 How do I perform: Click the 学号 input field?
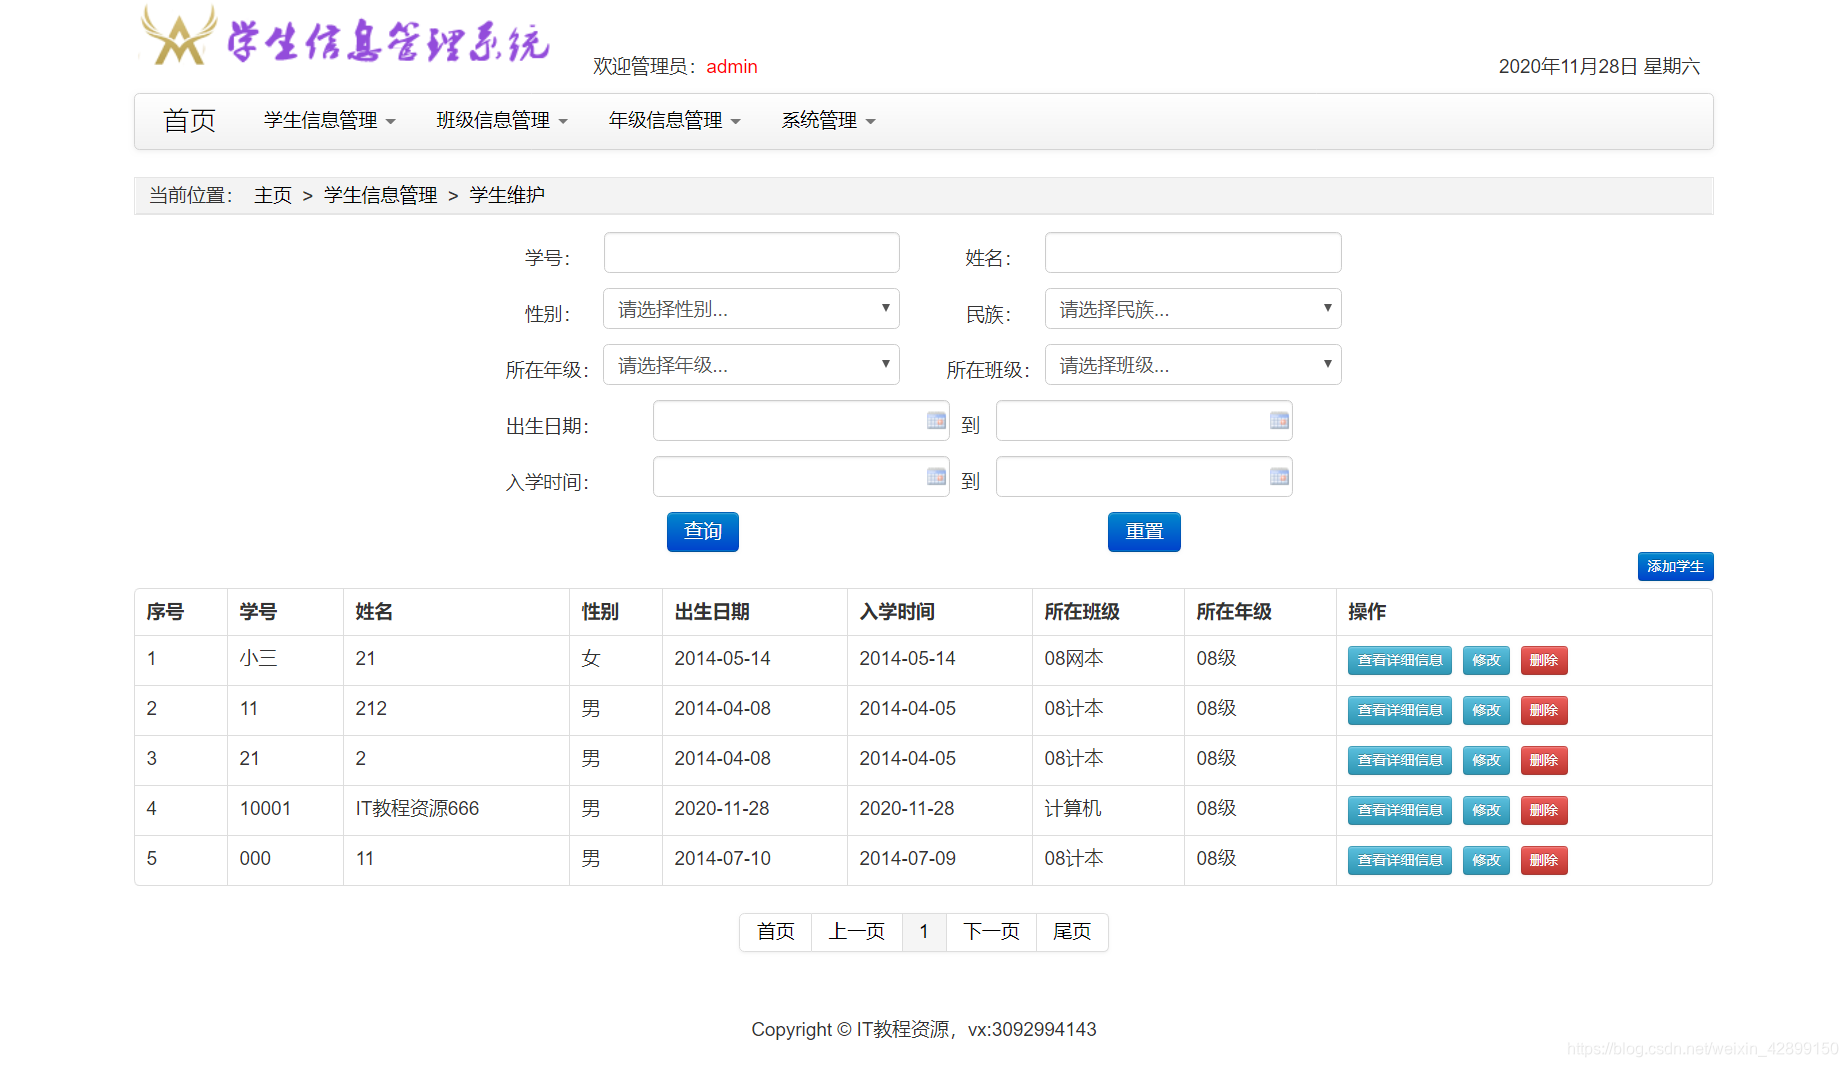click(751, 253)
